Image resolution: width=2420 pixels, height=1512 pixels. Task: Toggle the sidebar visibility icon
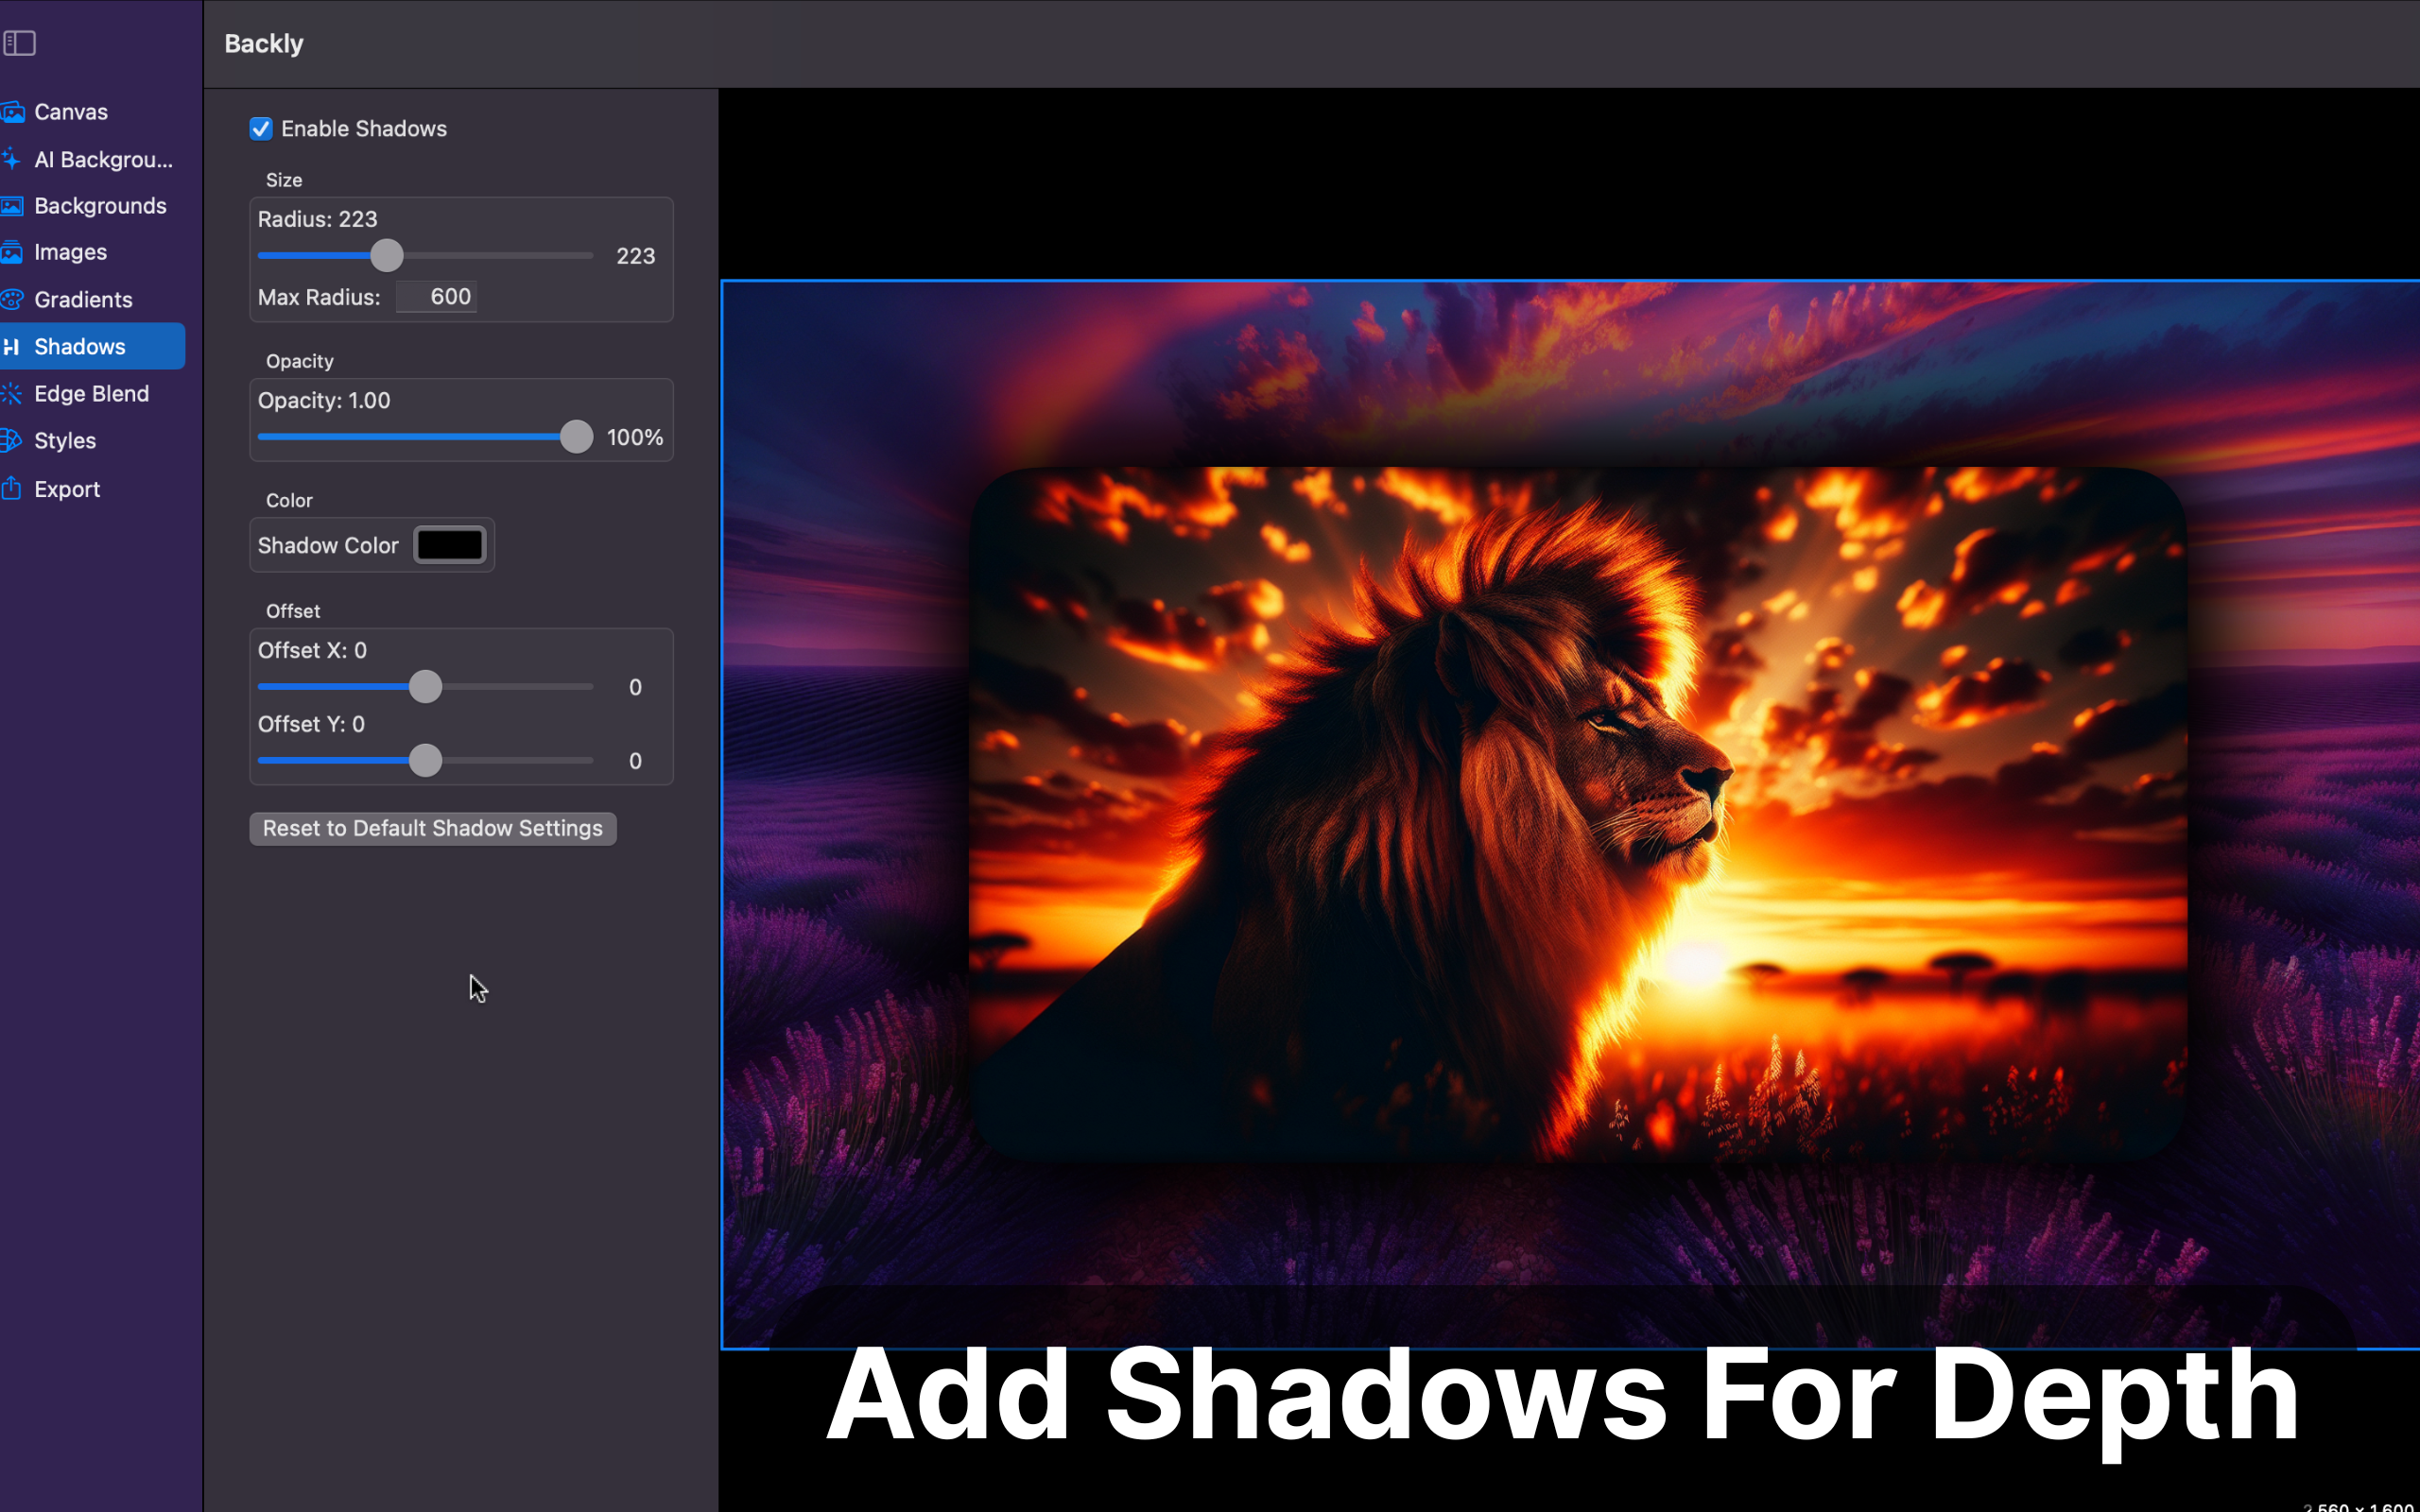(20, 43)
